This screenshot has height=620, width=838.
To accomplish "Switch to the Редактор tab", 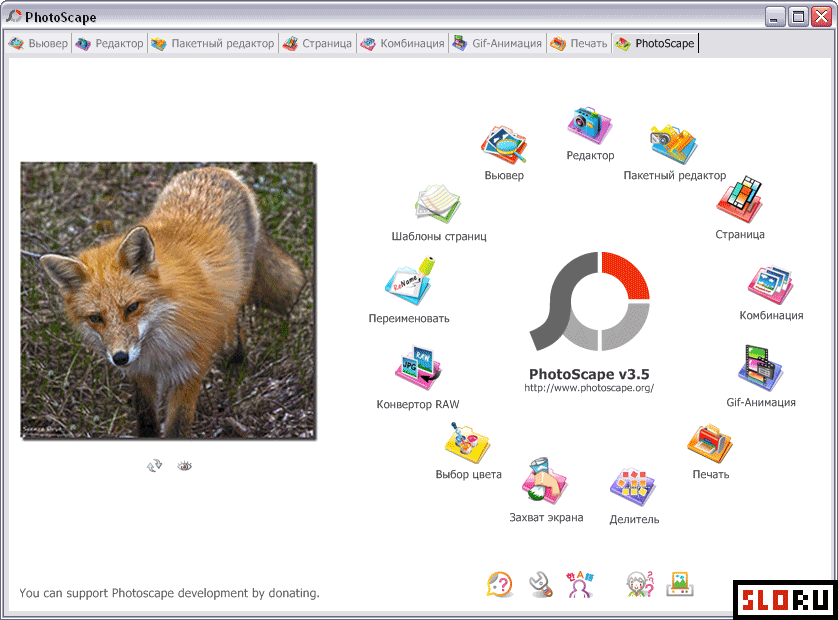I will tap(110, 44).
